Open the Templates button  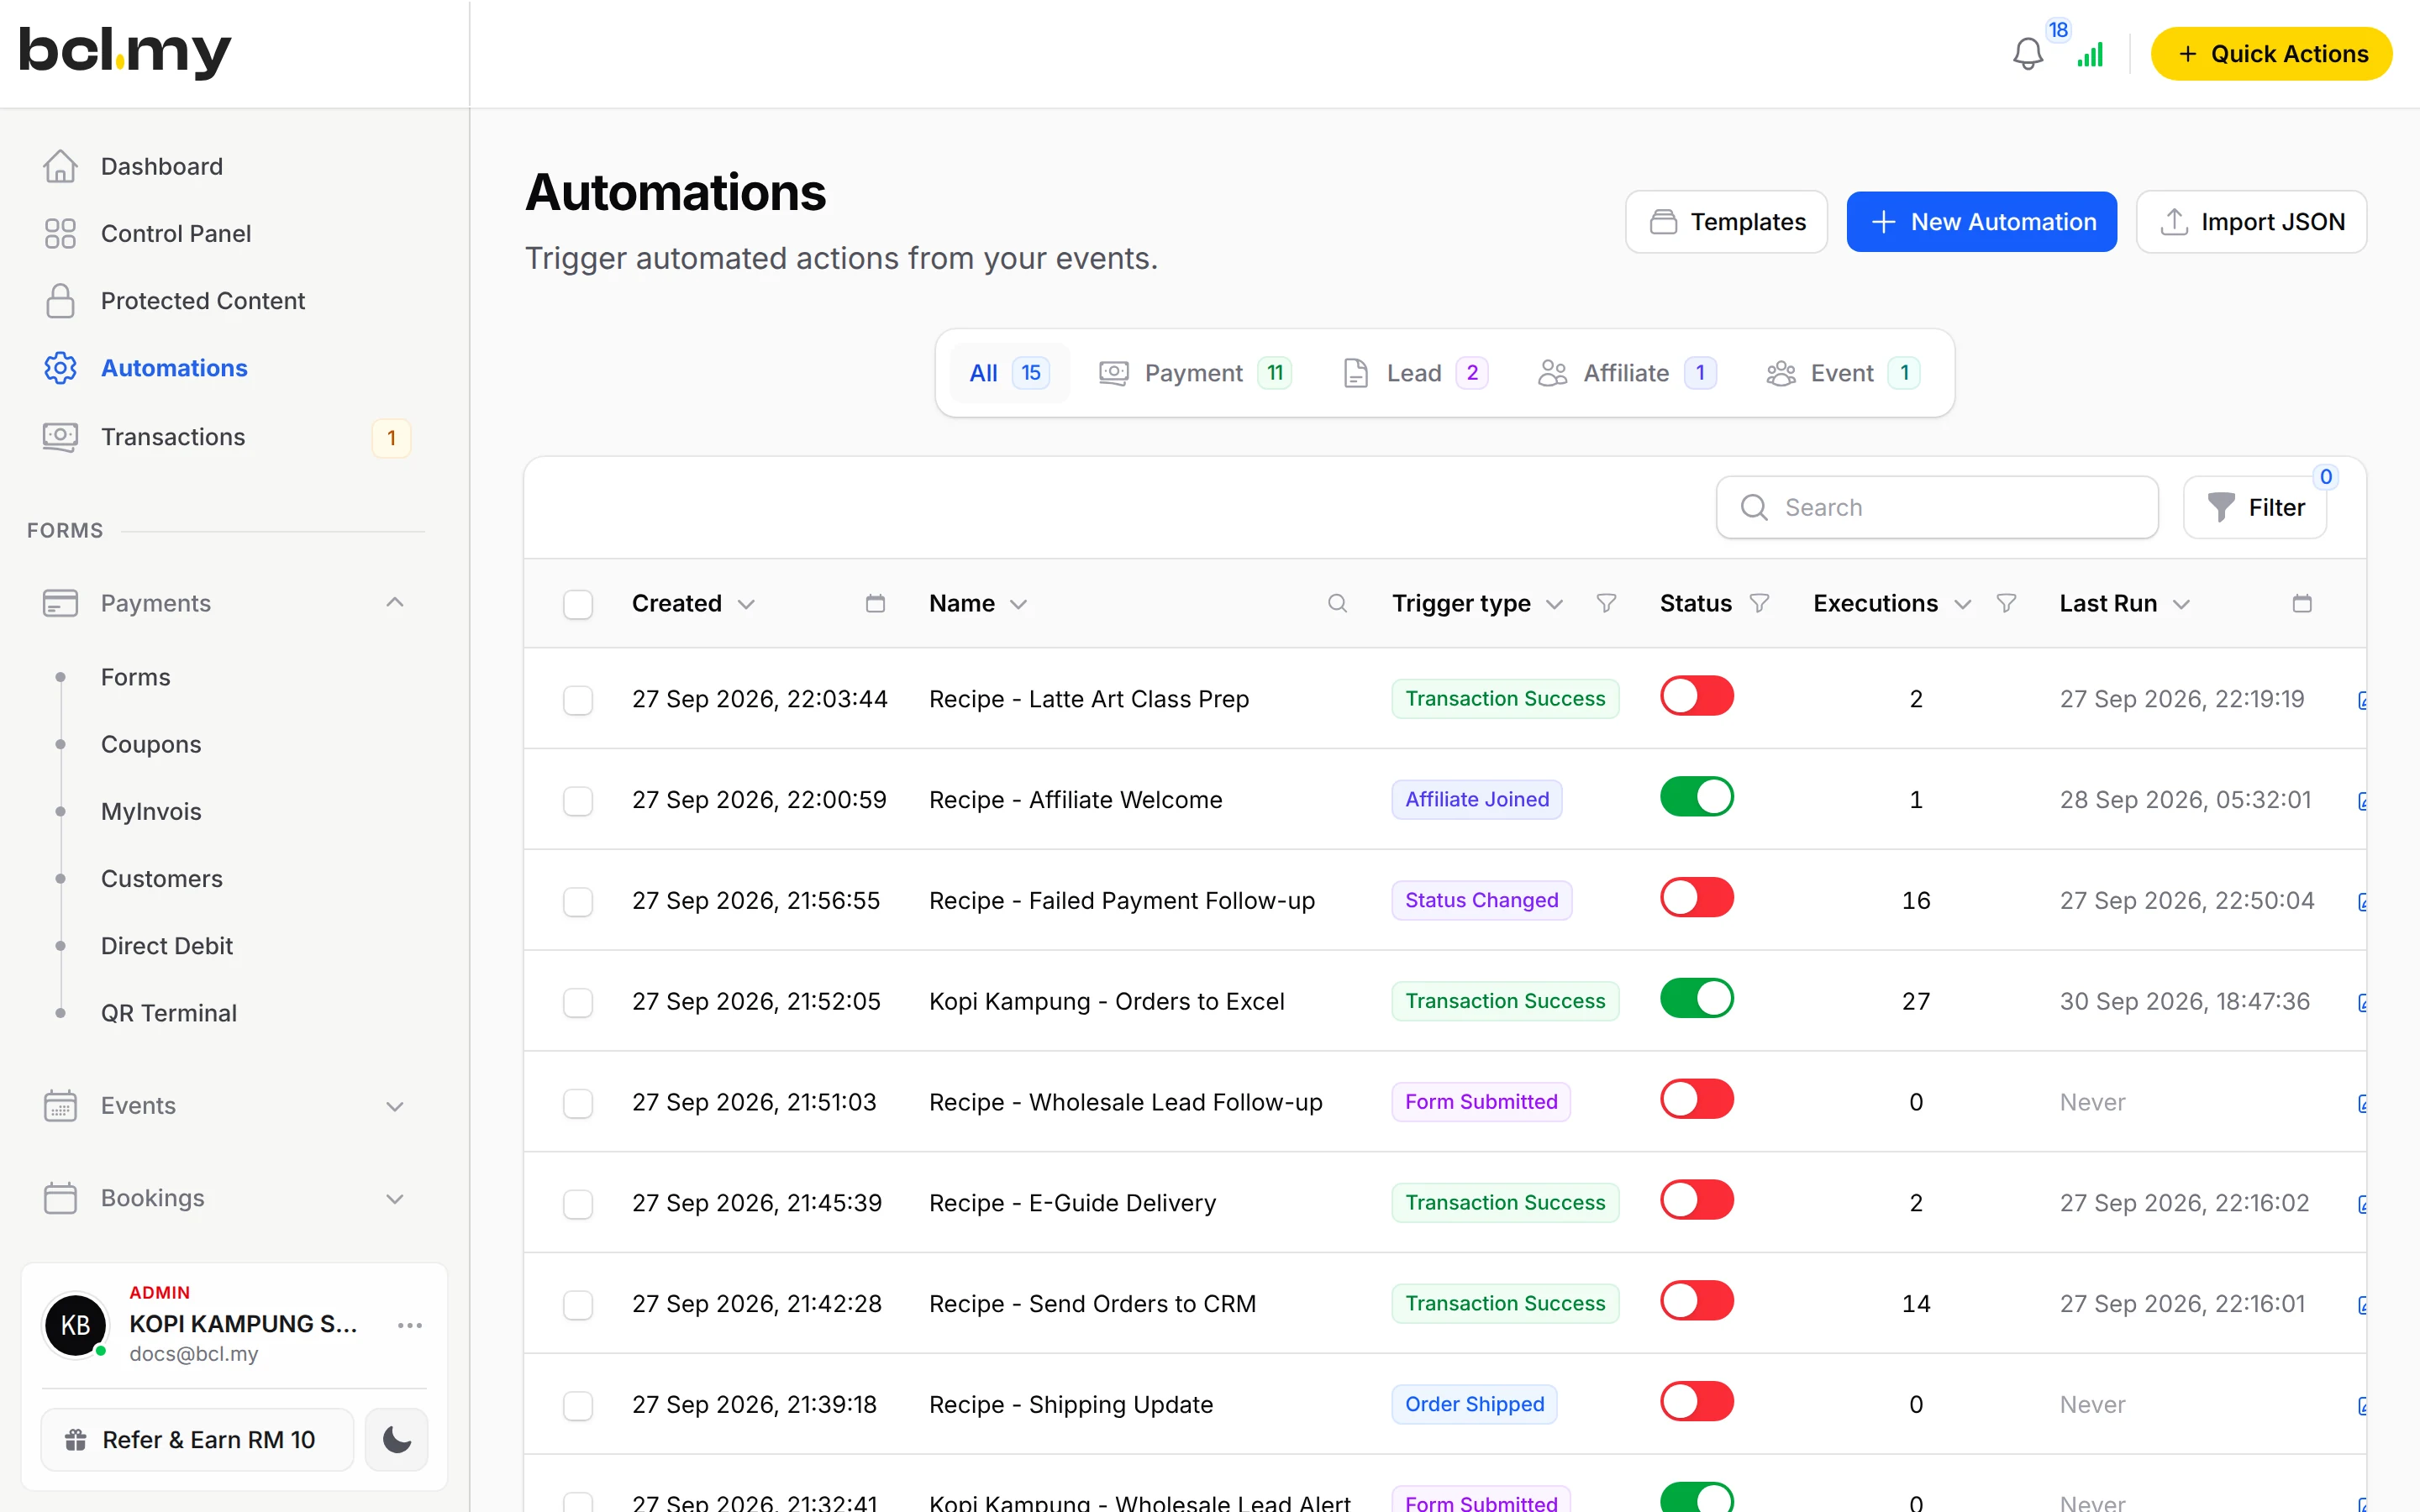[x=1727, y=222]
